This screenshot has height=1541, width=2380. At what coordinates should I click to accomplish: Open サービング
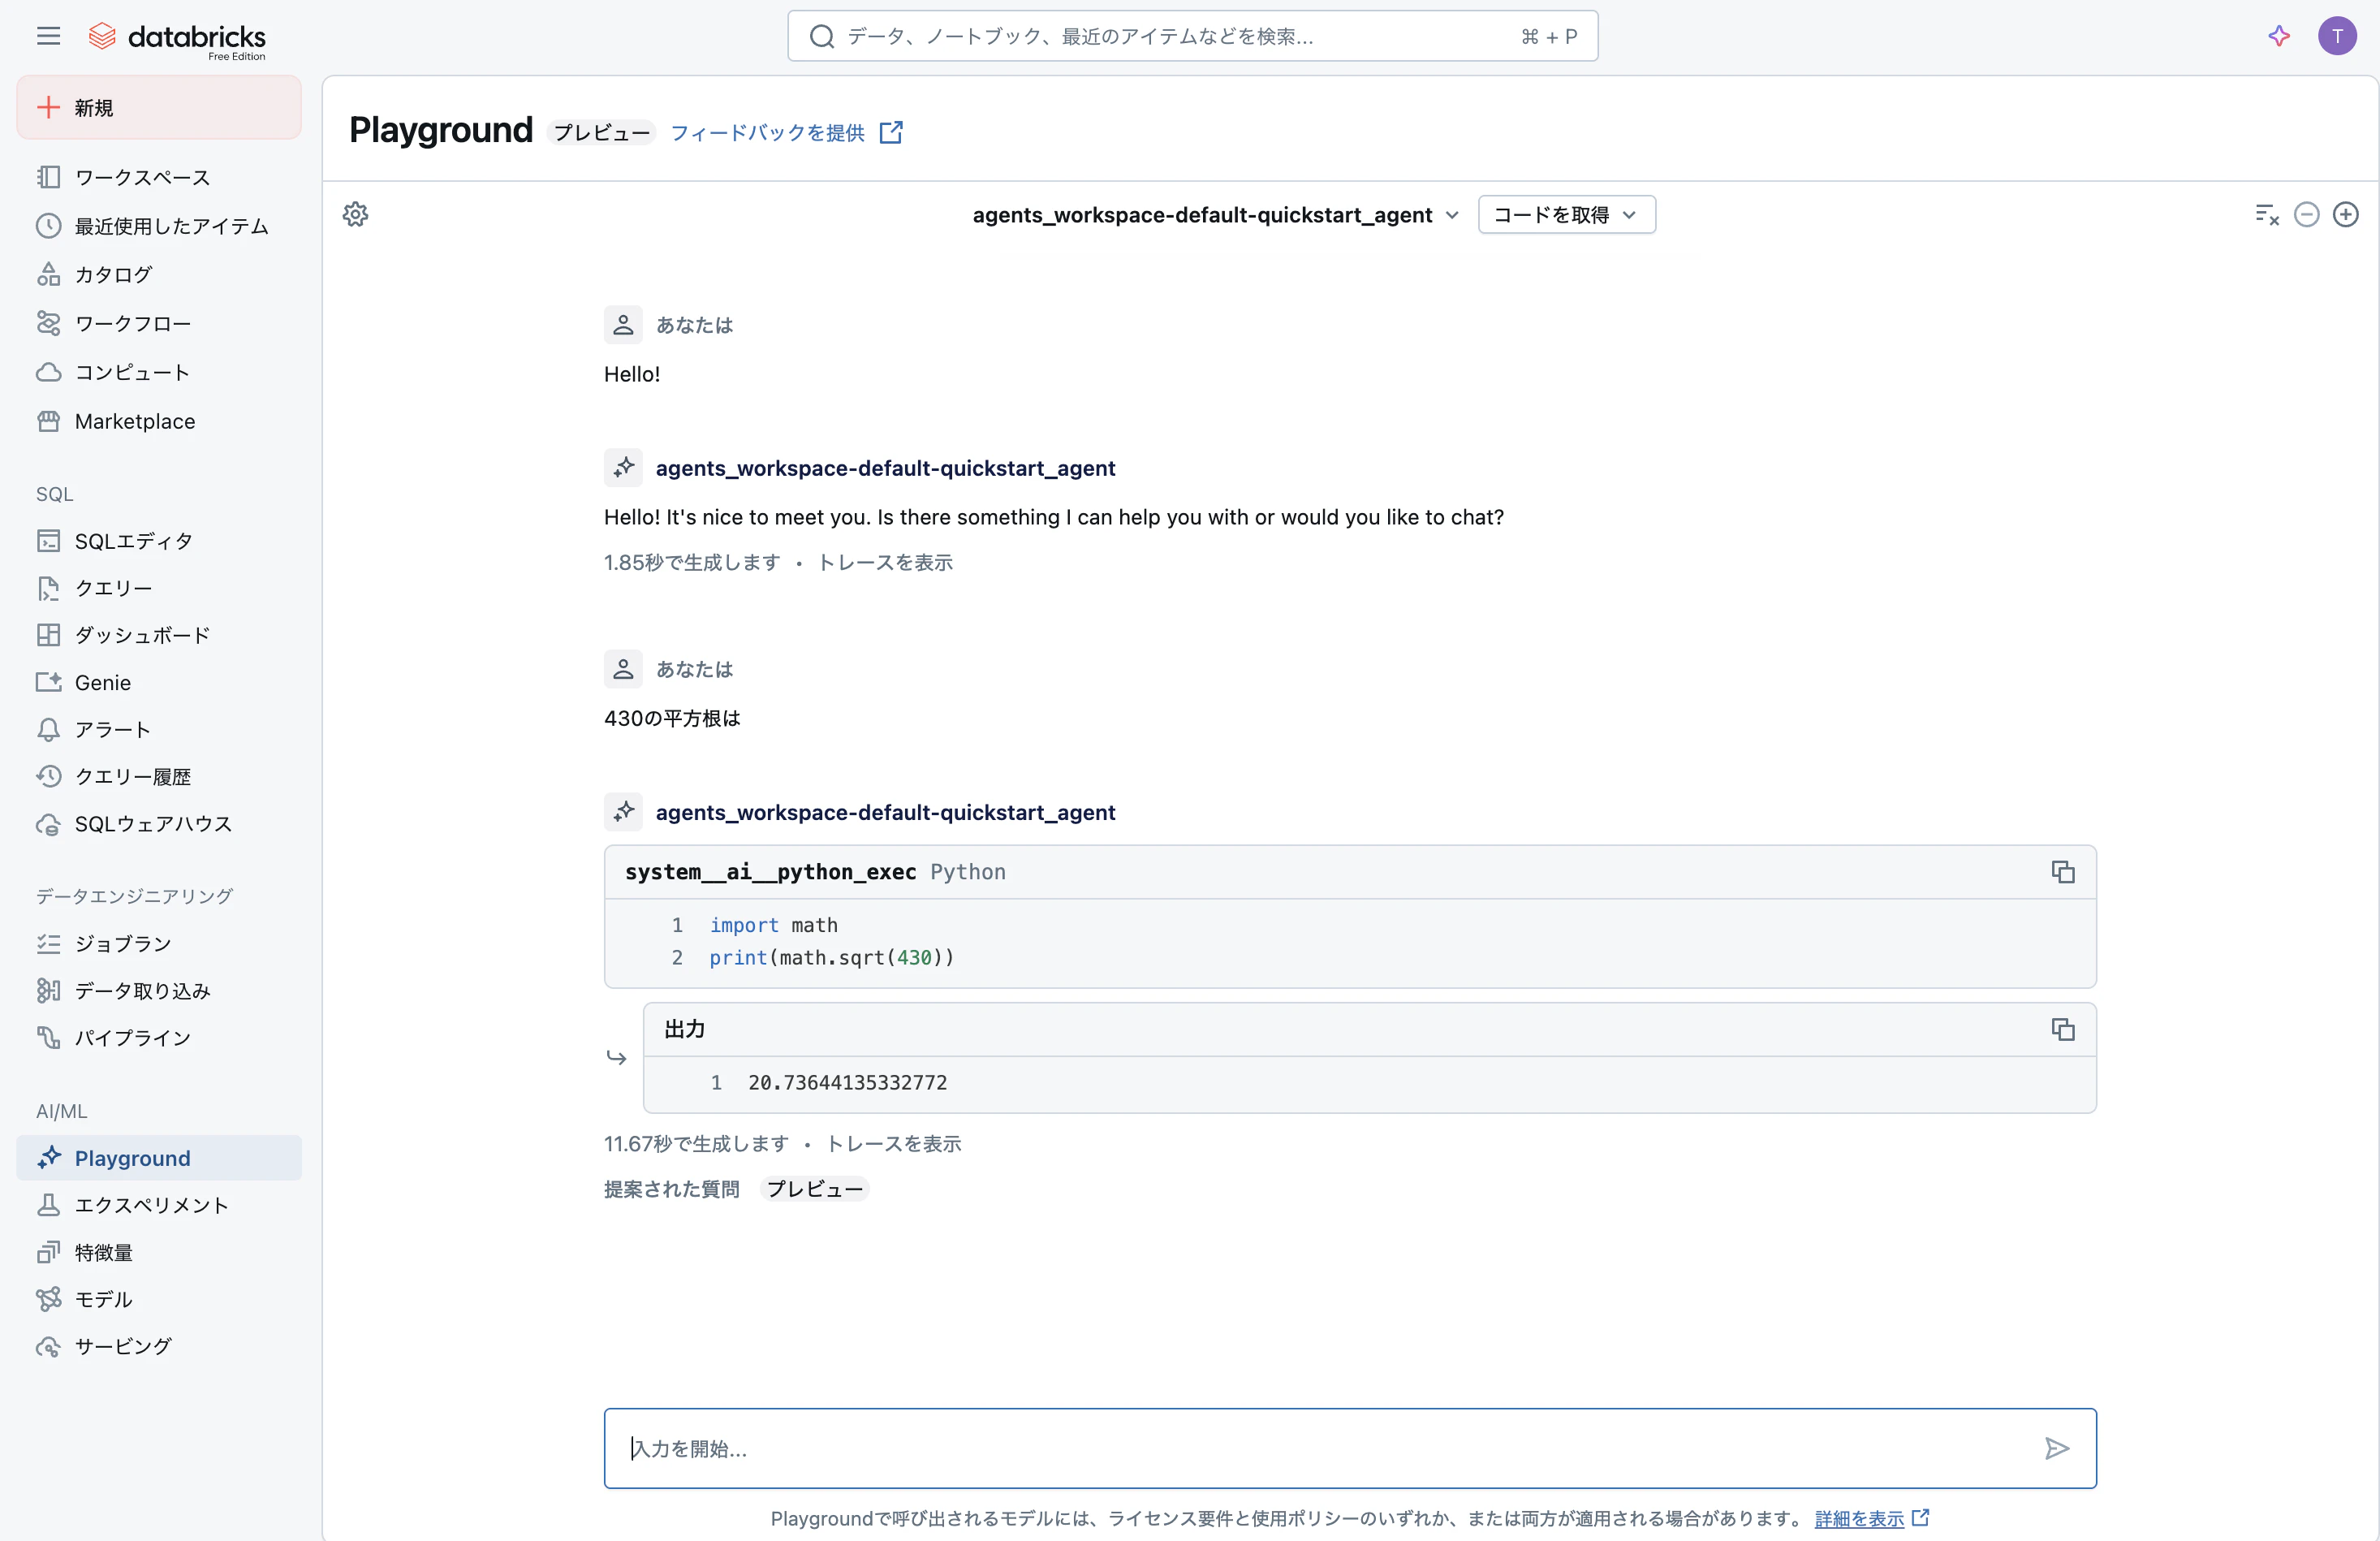click(x=159, y=1345)
